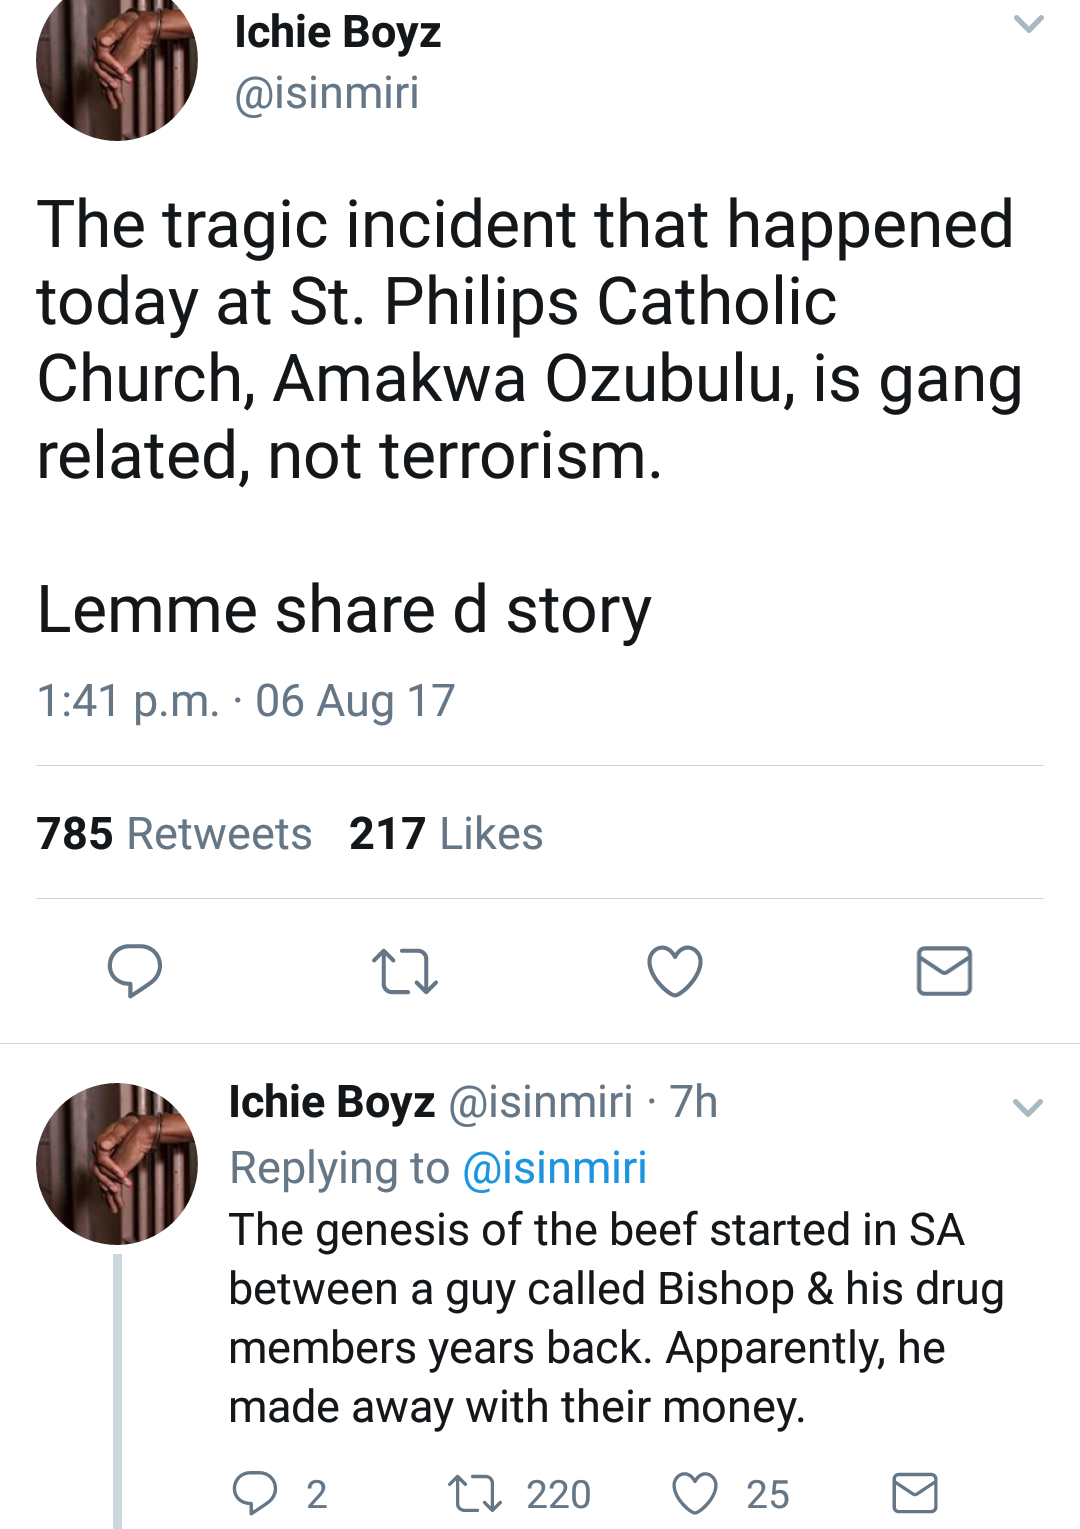Image resolution: width=1080 pixels, height=1529 pixels.
Task: Open Ichie Boyz profile picture at top
Action: point(116,62)
